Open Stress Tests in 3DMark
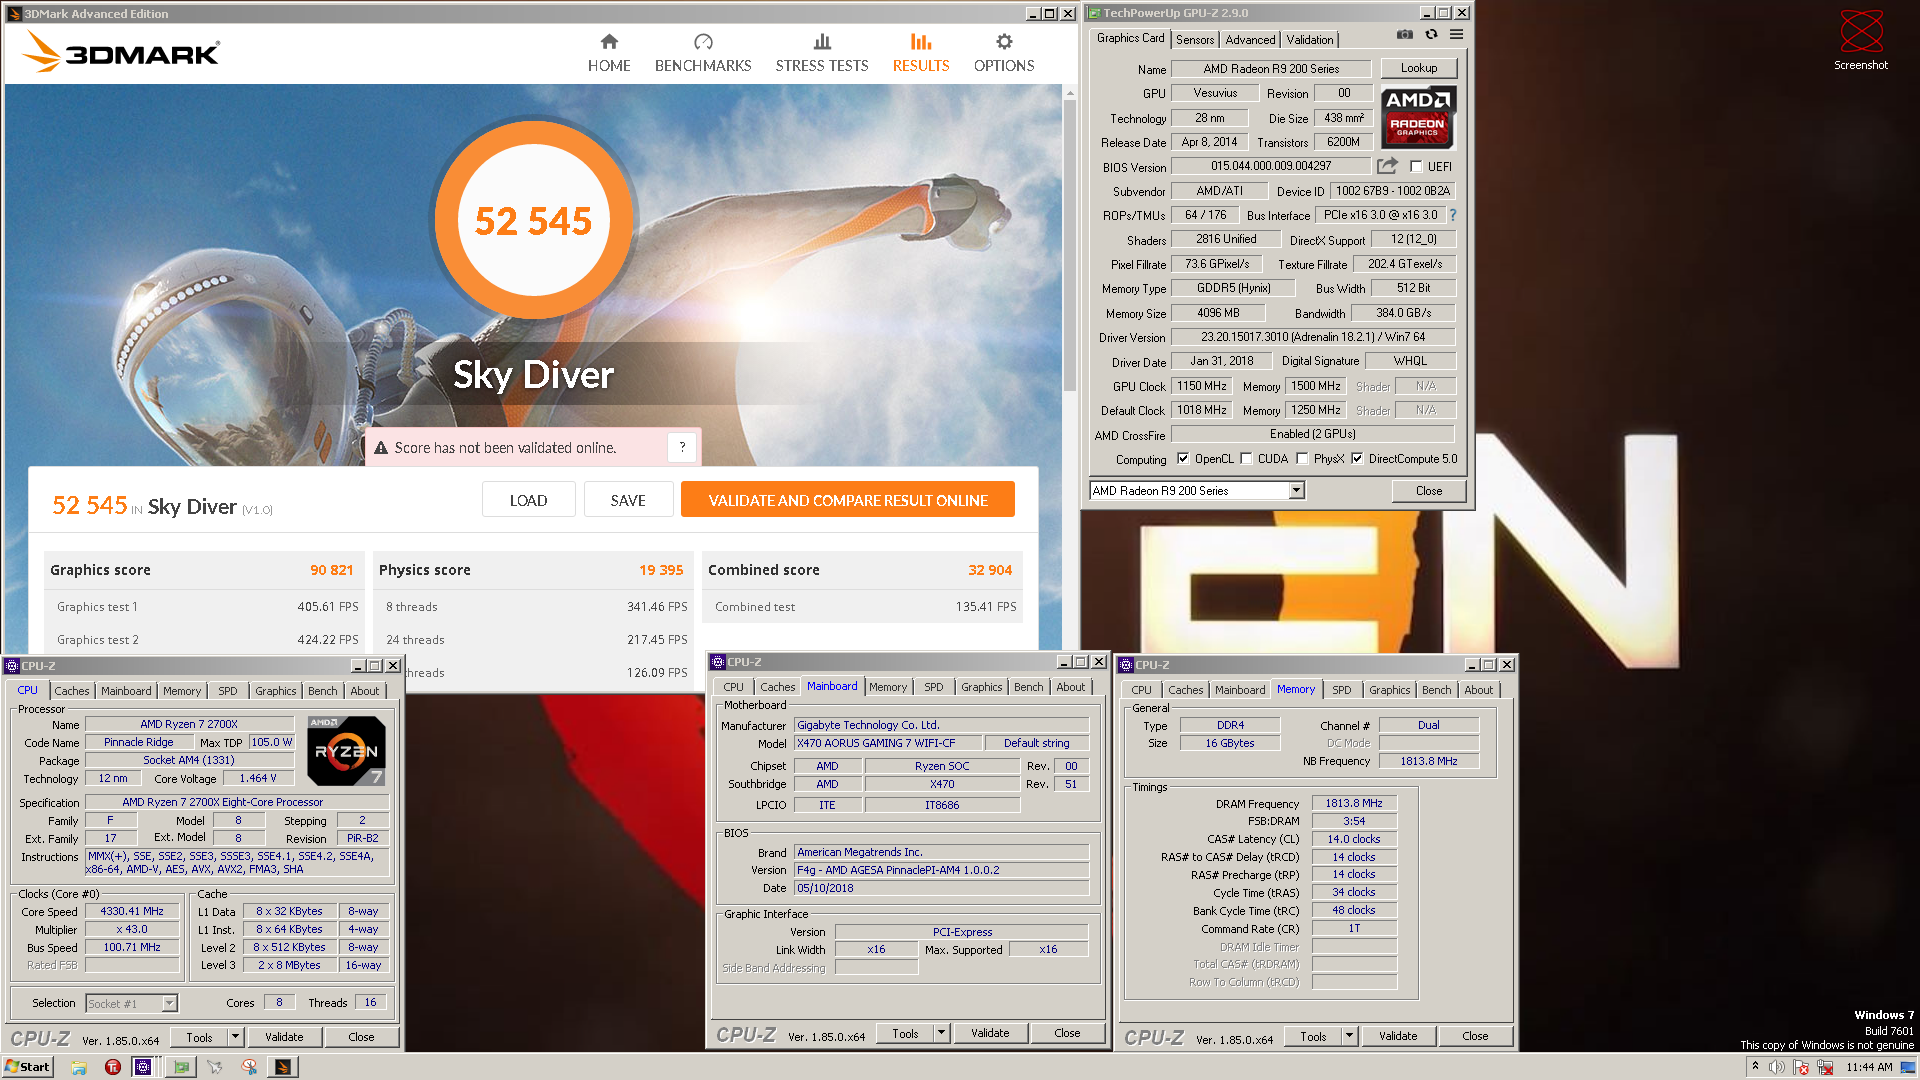 [x=822, y=53]
